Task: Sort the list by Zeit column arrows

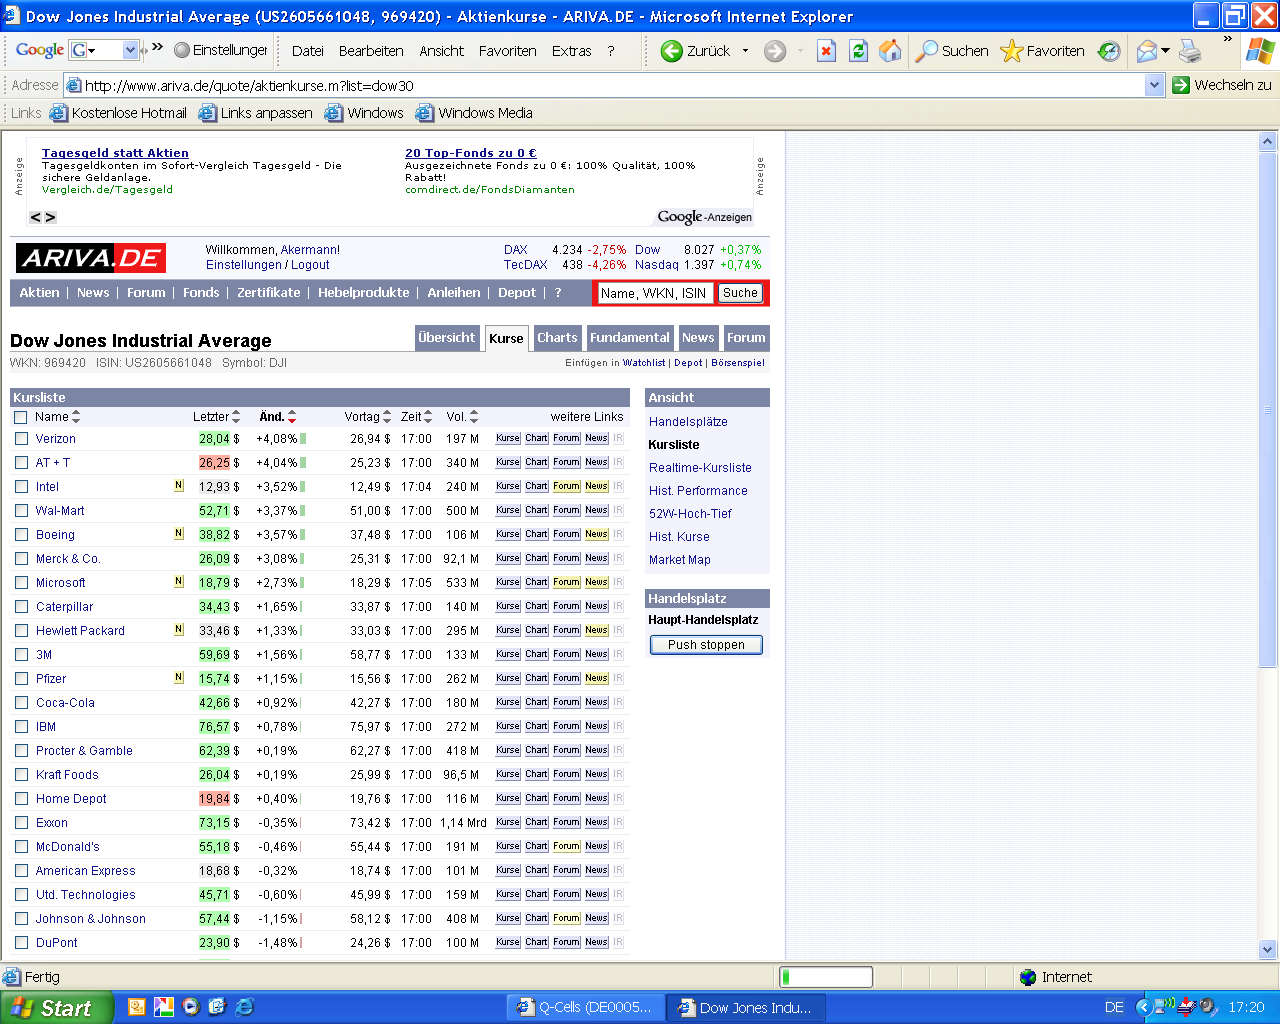Action: [x=428, y=417]
